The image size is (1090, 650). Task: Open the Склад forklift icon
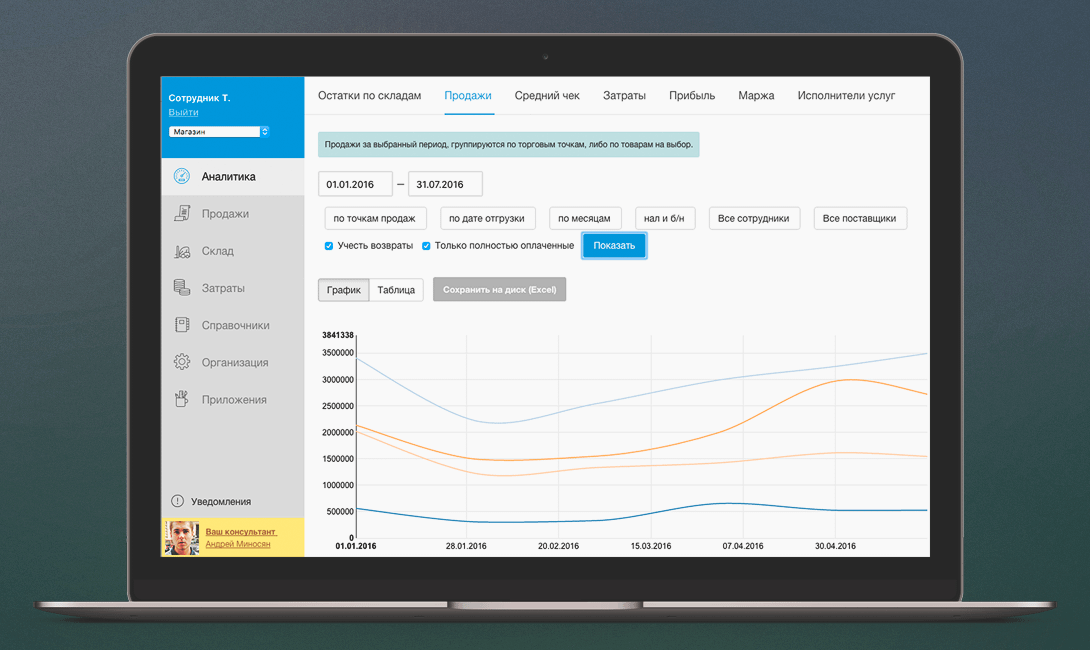coord(181,251)
